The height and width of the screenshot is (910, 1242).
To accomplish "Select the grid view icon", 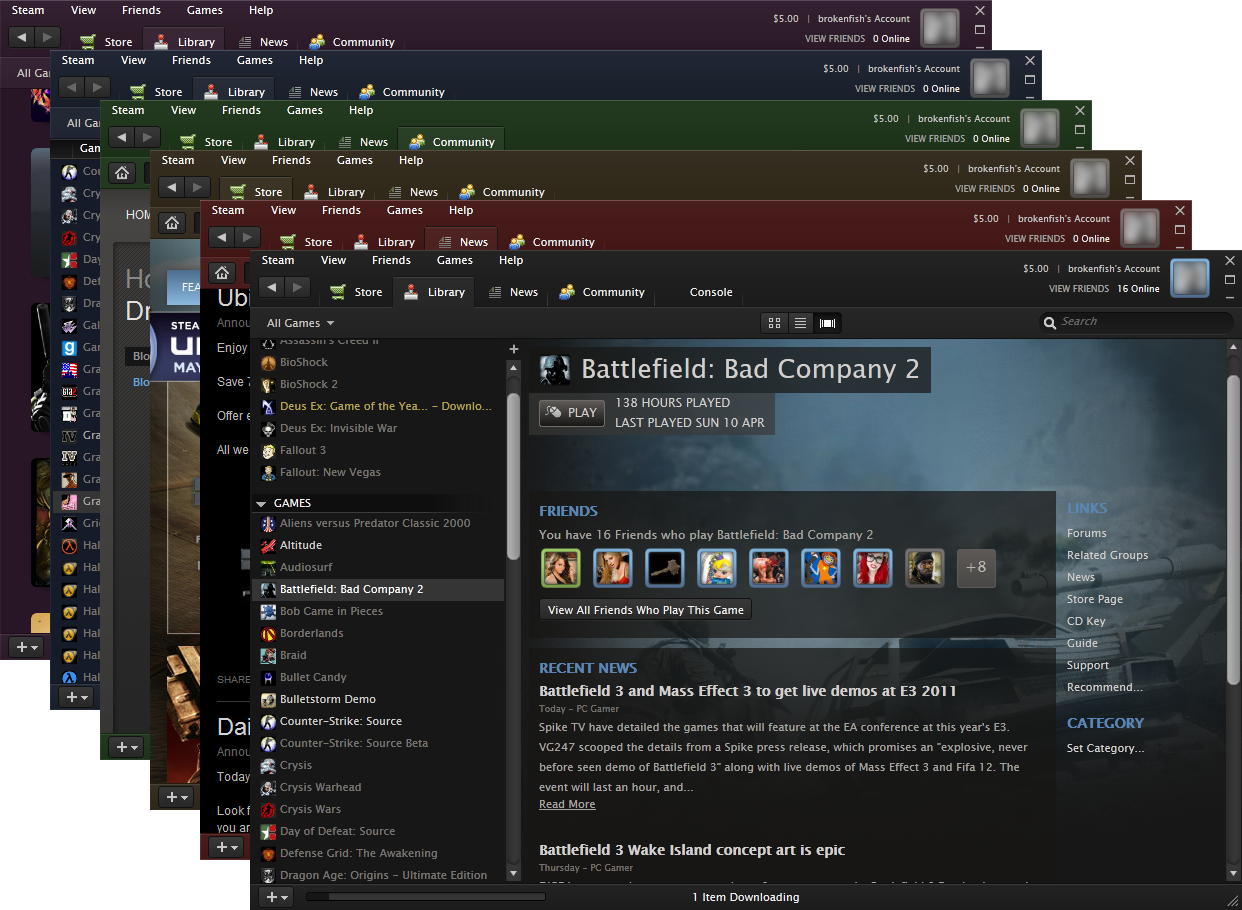I will (774, 323).
